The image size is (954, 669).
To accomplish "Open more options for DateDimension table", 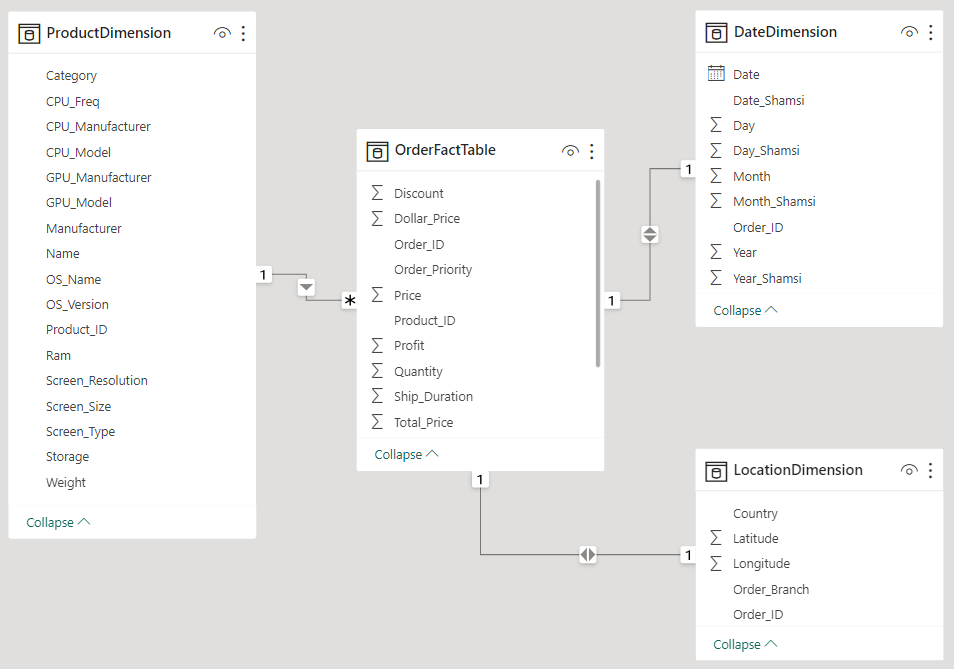I will [x=930, y=32].
